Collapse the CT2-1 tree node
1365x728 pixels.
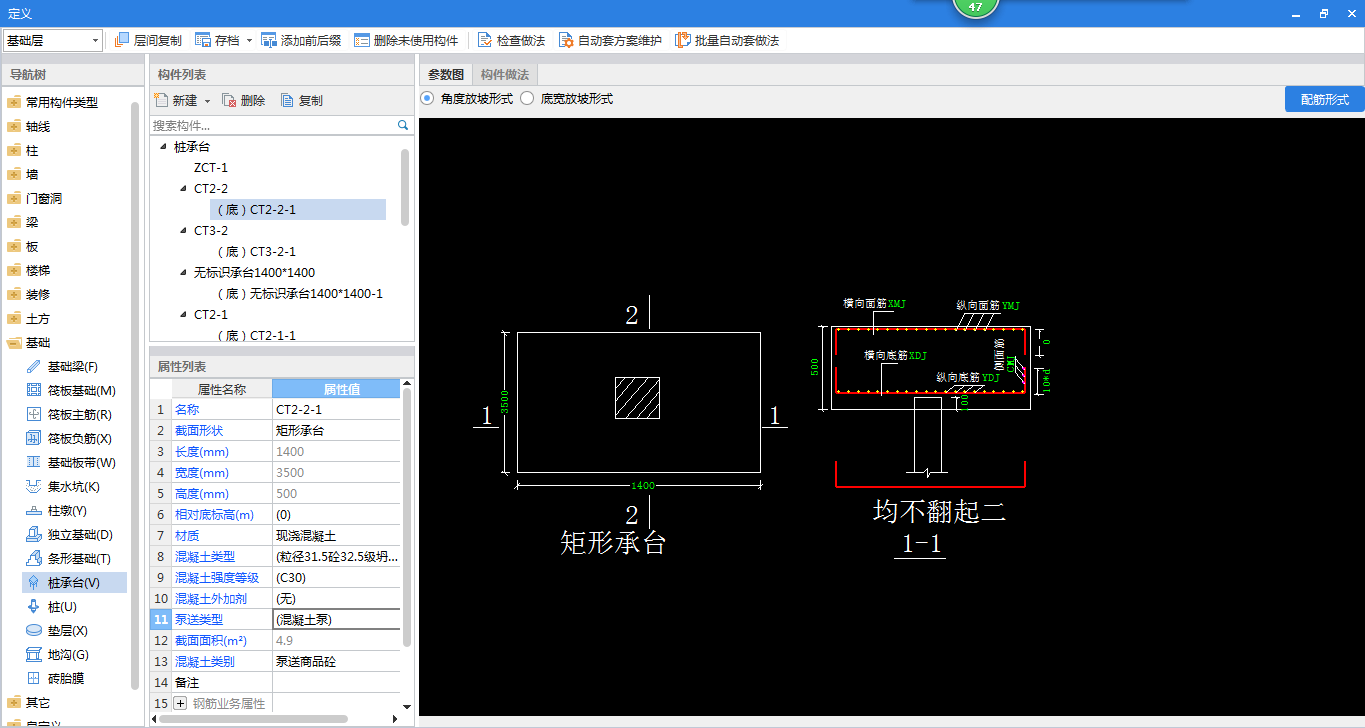click(183, 314)
